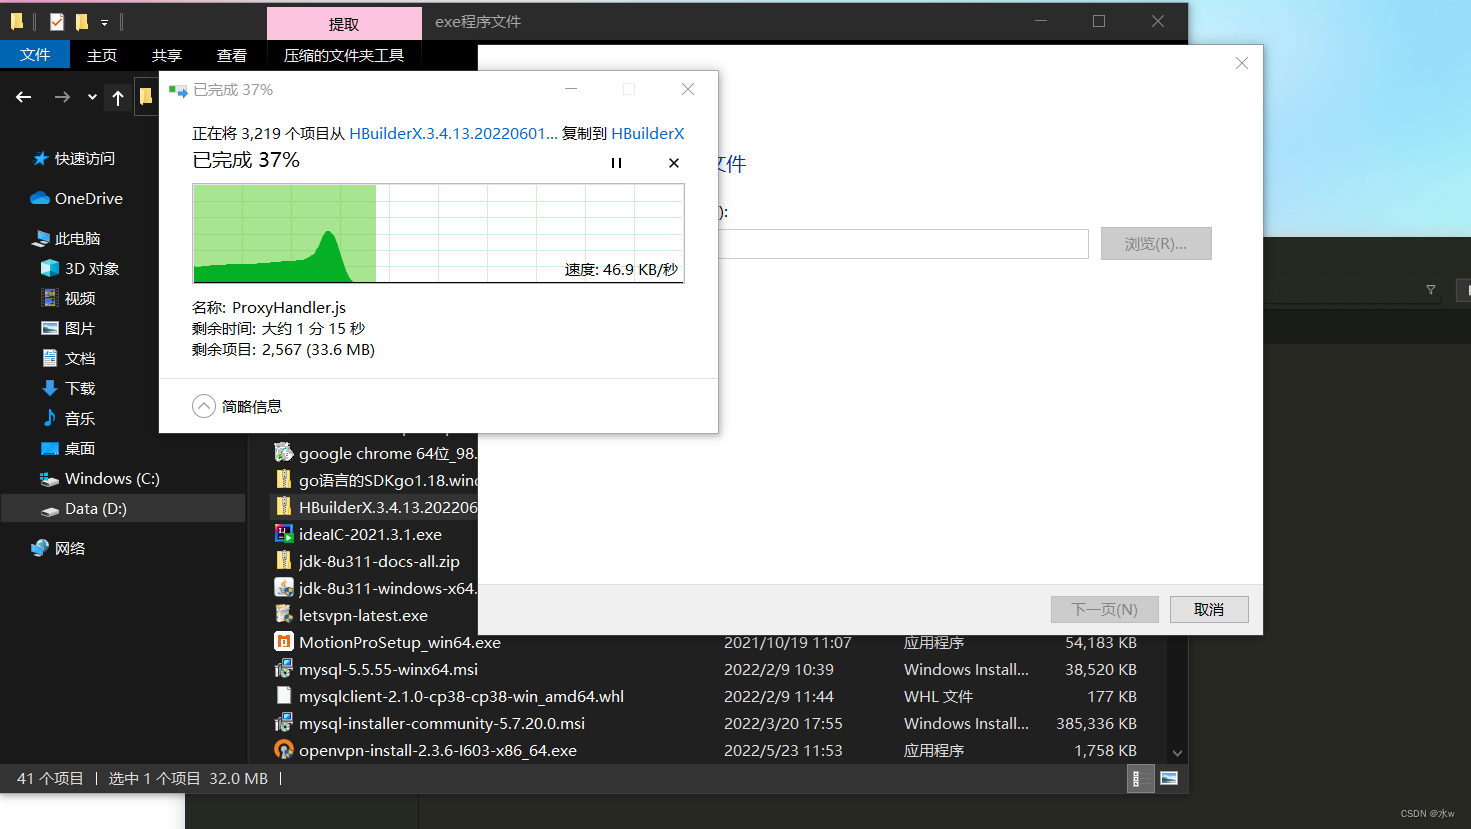Click the up-arrow to parent folder
This screenshot has width=1471, height=829.
pos(117,96)
